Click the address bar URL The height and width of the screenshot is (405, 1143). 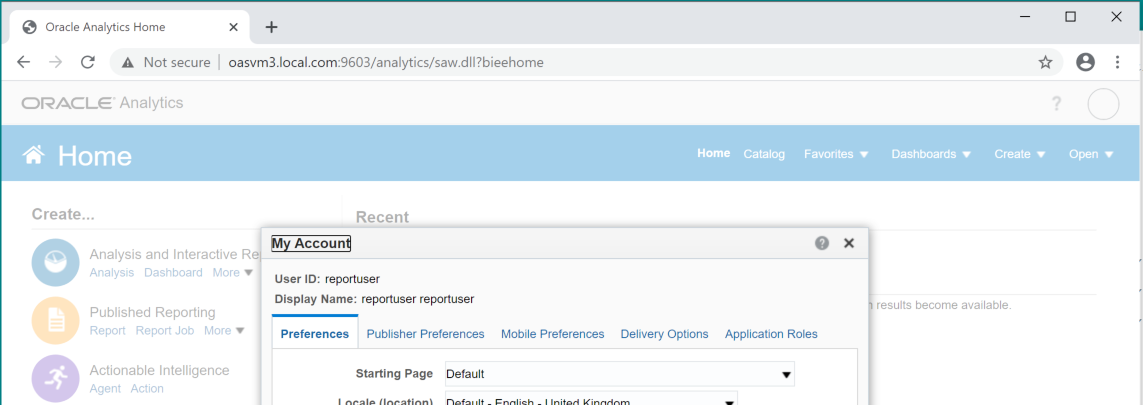pyautogui.click(x=386, y=63)
